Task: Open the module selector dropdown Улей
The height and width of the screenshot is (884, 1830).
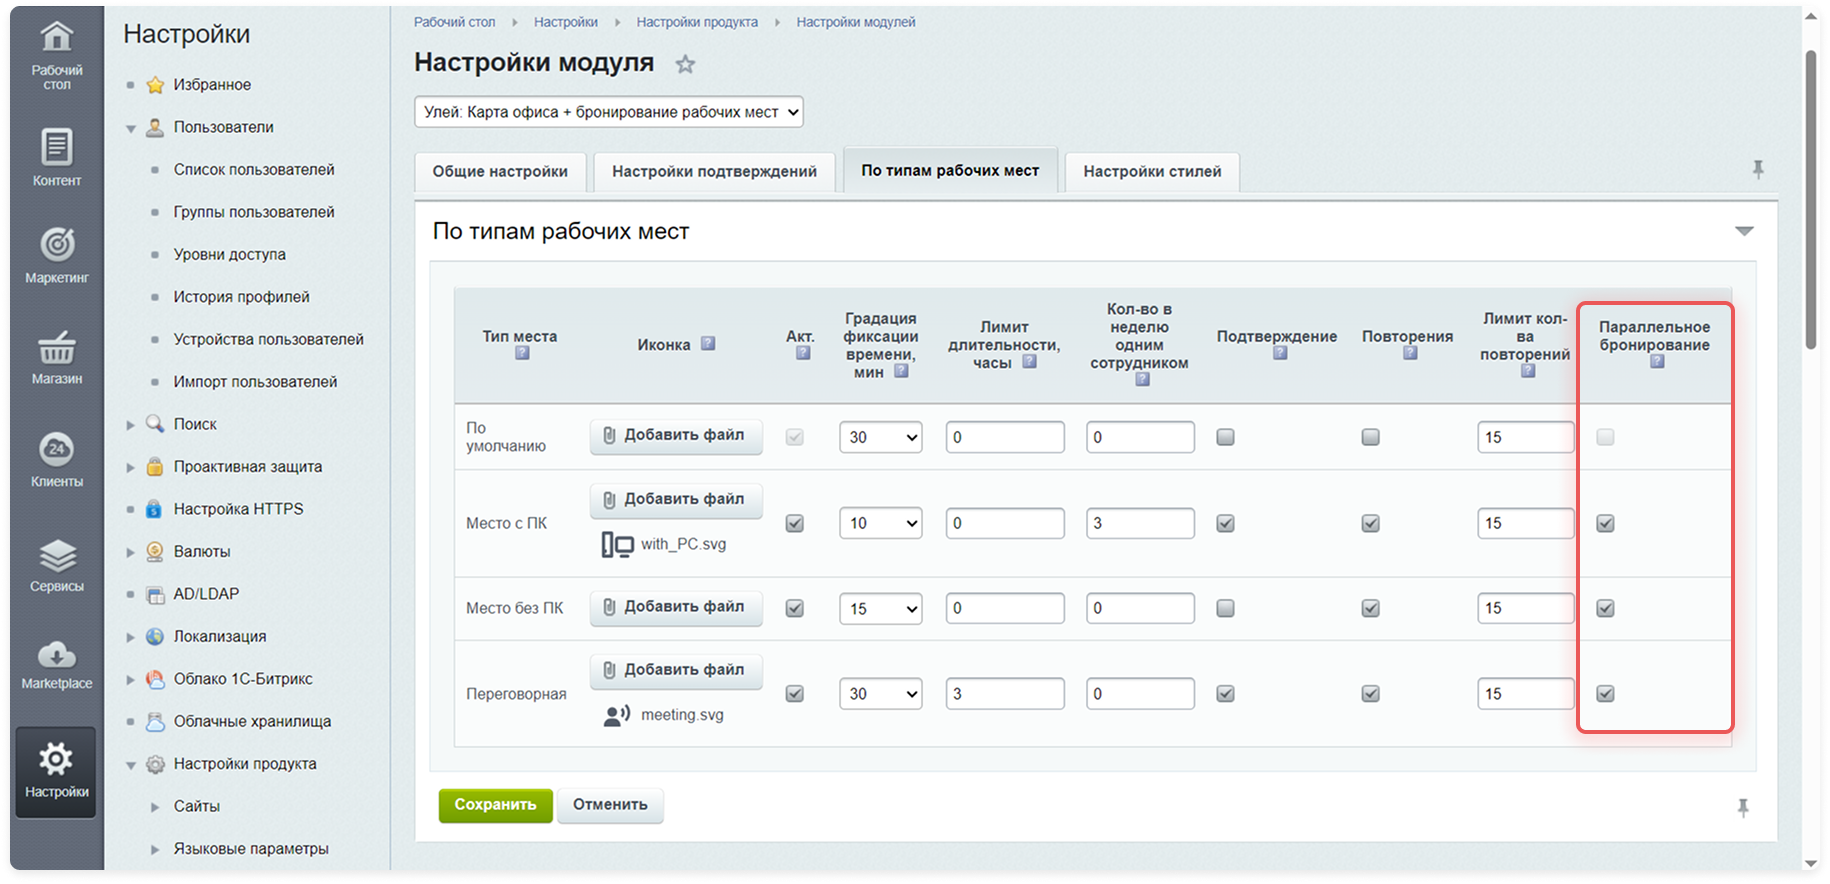Action: [609, 112]
